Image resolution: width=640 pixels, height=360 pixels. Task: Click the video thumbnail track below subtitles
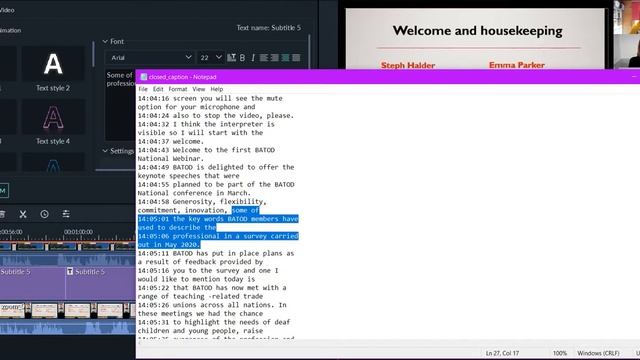click(67, 311)
